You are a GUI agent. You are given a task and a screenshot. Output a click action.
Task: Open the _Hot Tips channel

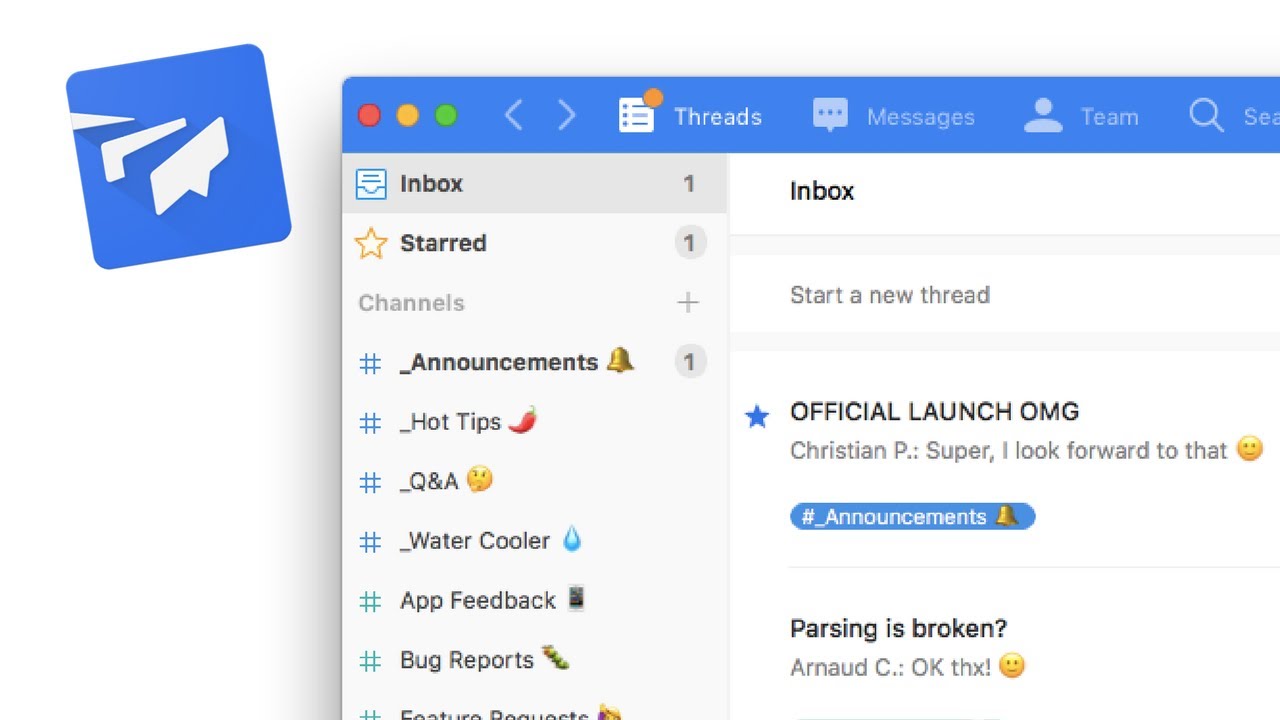534,422
